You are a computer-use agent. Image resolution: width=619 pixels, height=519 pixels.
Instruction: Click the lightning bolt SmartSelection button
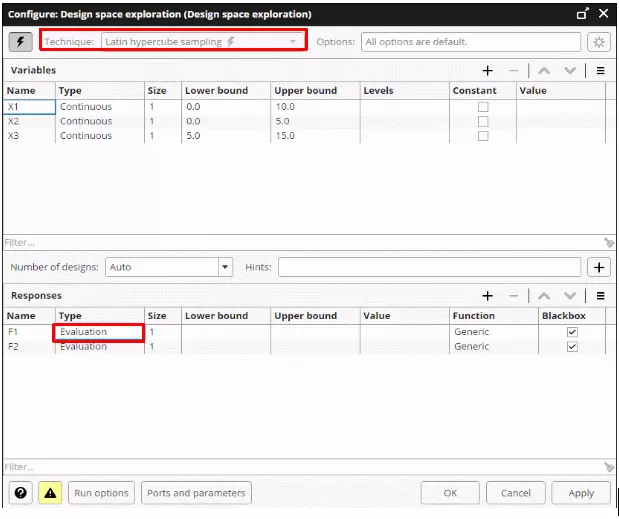point(20,42)
